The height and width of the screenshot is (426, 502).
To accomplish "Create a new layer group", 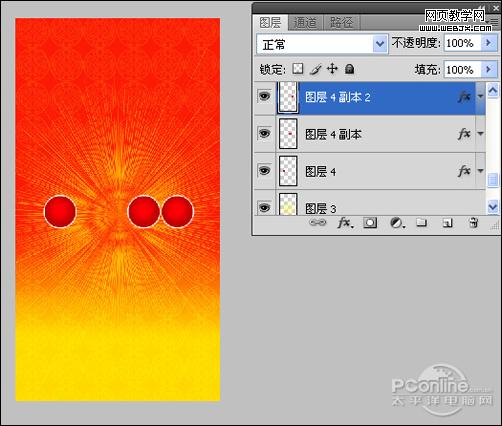I will (x=422, y=222).
